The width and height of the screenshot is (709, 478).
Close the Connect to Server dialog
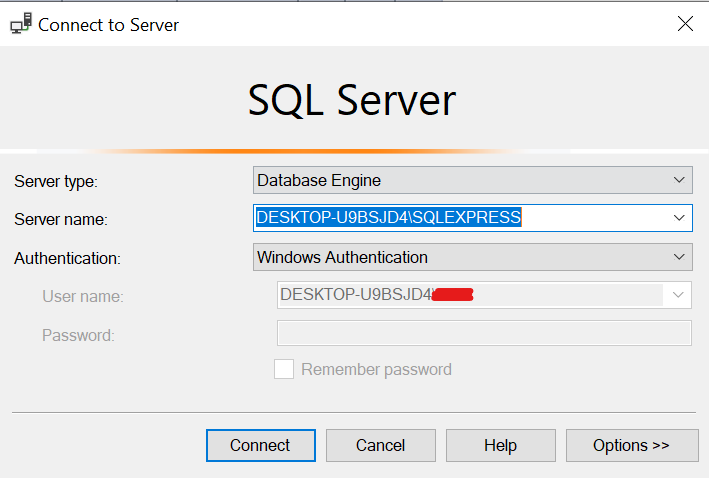(685, 24)
